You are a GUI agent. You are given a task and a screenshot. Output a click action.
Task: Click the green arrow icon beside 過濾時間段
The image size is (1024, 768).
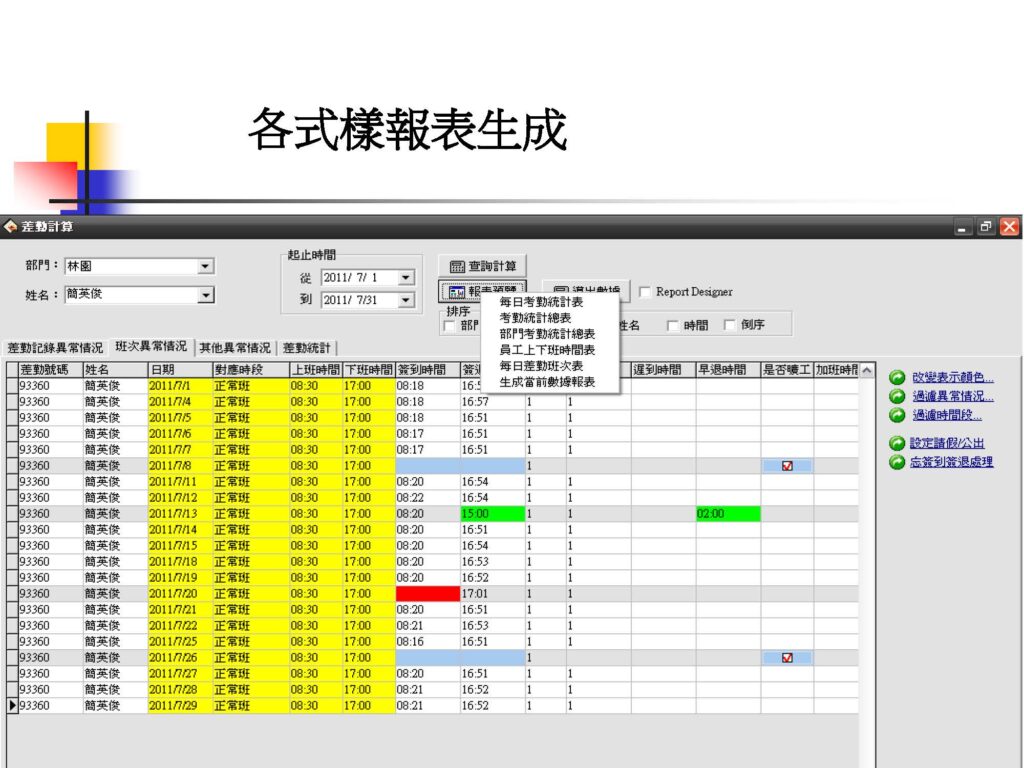(x=897, y=415)
